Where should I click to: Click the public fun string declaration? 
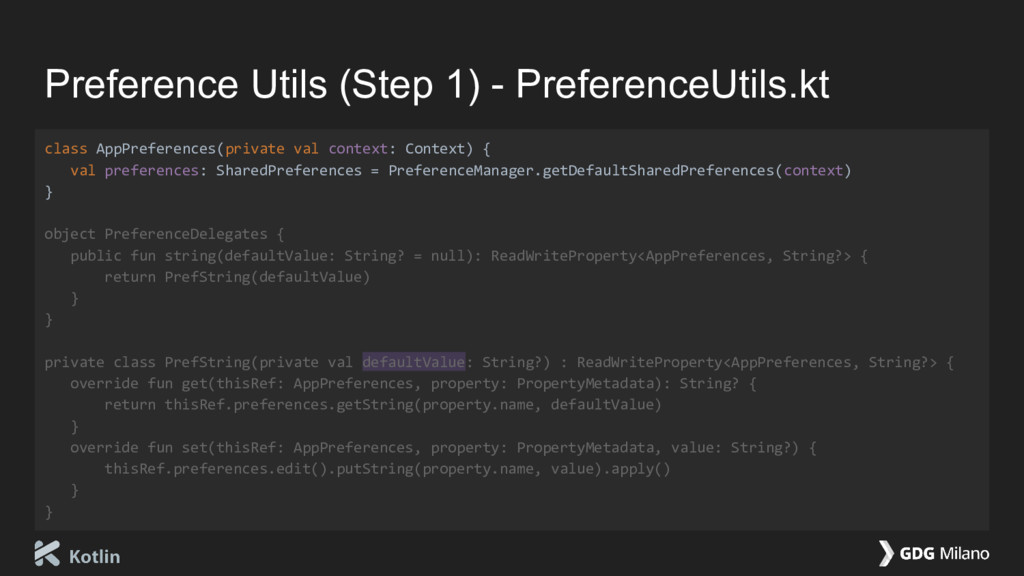(x=469, y=255)
